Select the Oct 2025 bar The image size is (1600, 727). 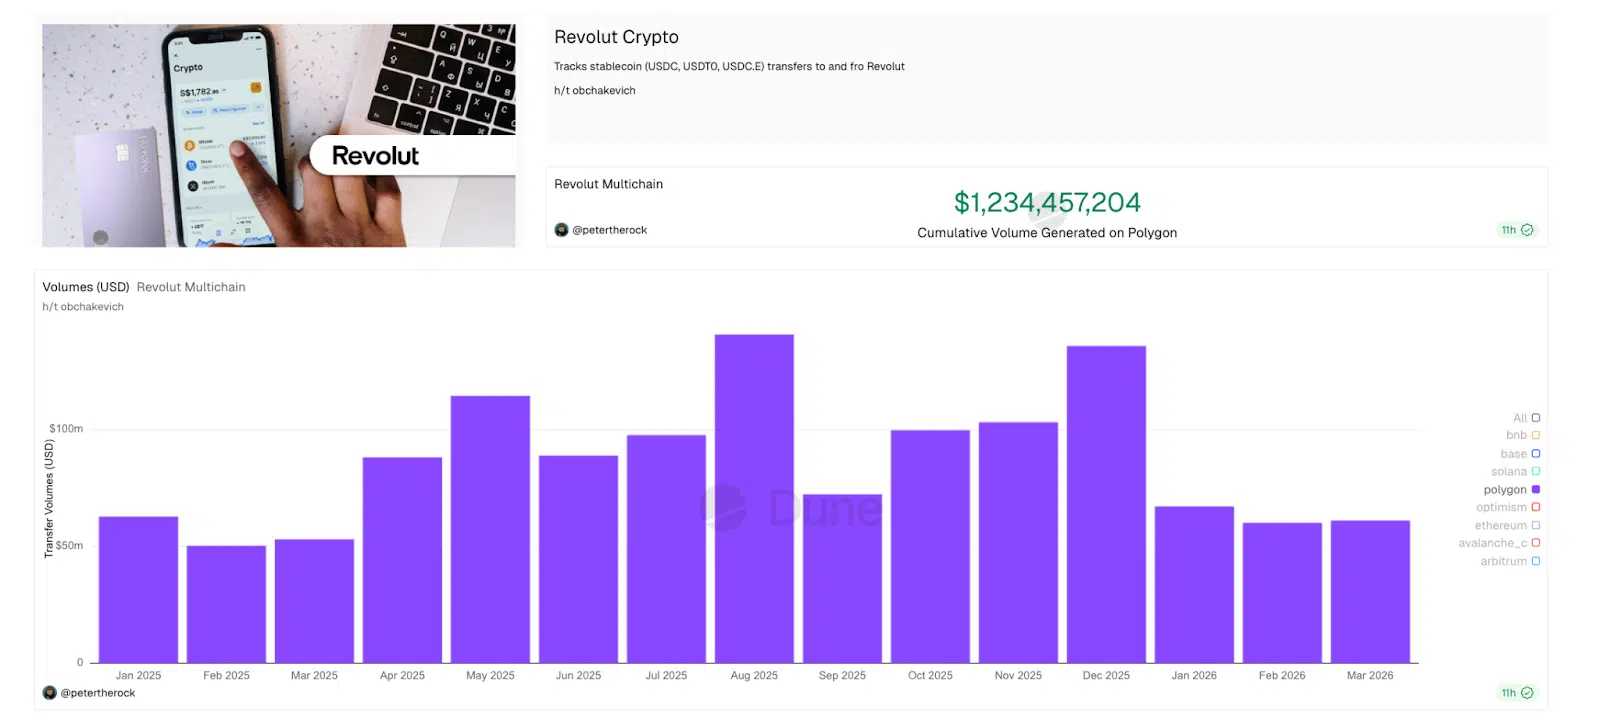(x=930, y=546)
